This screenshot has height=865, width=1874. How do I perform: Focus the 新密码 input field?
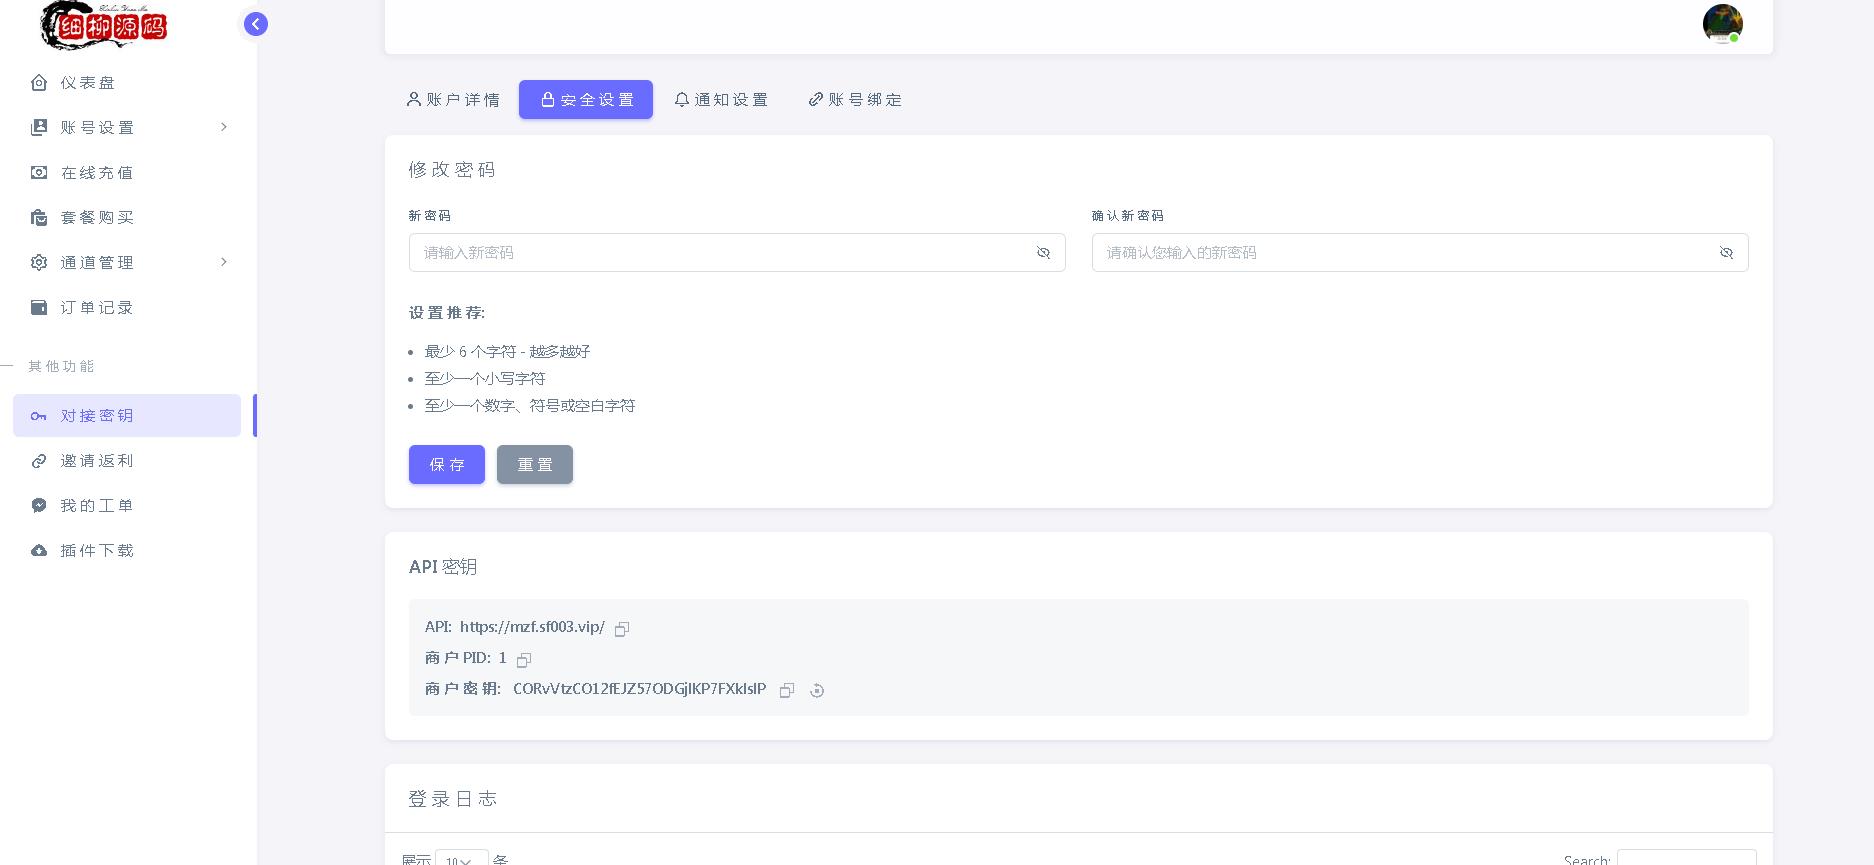[x=720, y=253]
